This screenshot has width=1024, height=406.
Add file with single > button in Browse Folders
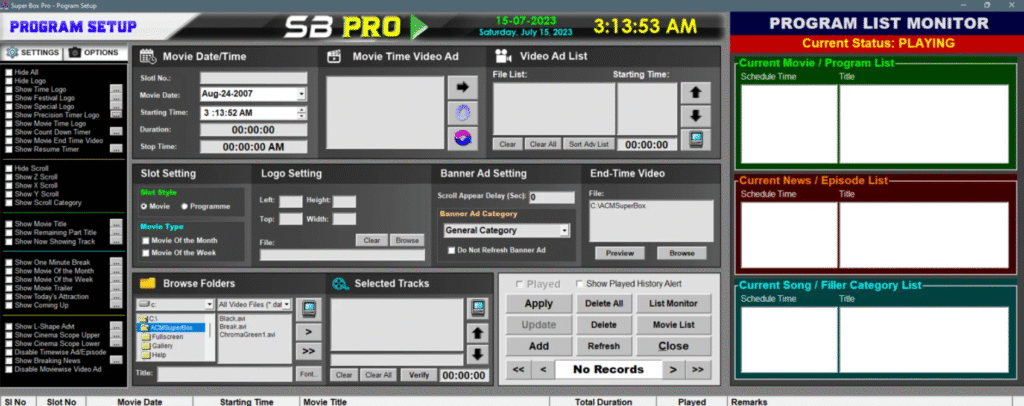(308, 332)
